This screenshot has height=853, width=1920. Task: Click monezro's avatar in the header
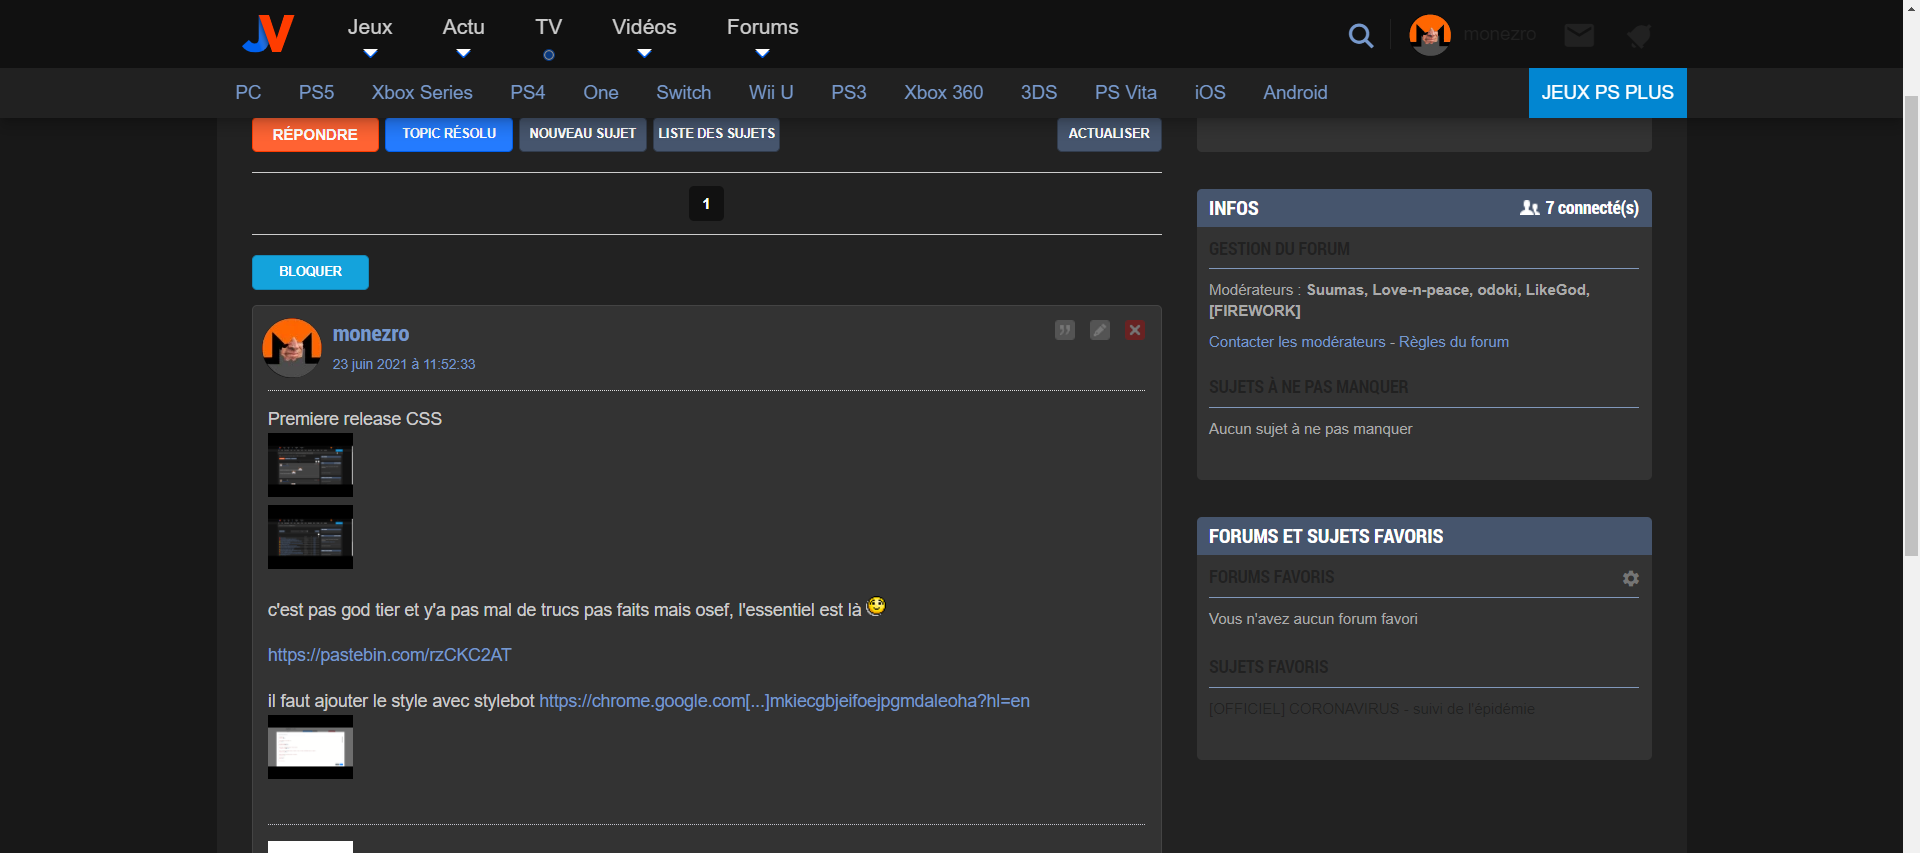point(1430,35)
